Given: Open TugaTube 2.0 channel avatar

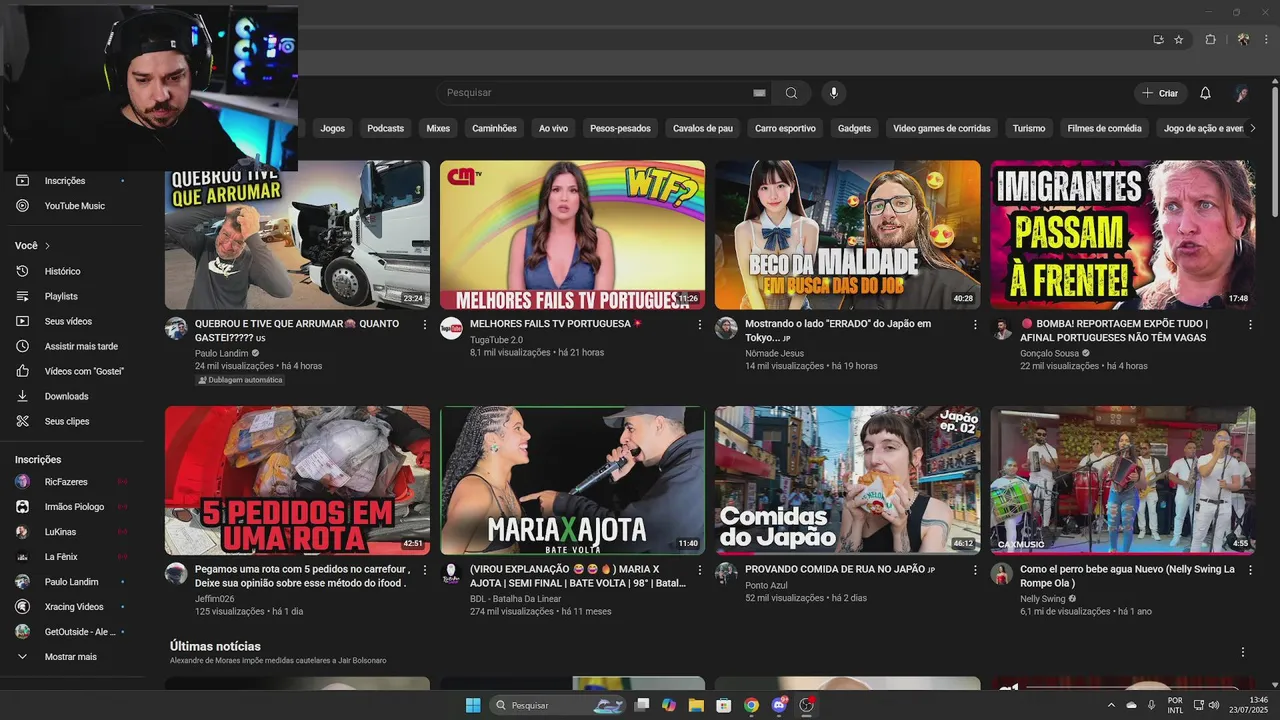Looking at the screenshot, I should click(452, 328).
